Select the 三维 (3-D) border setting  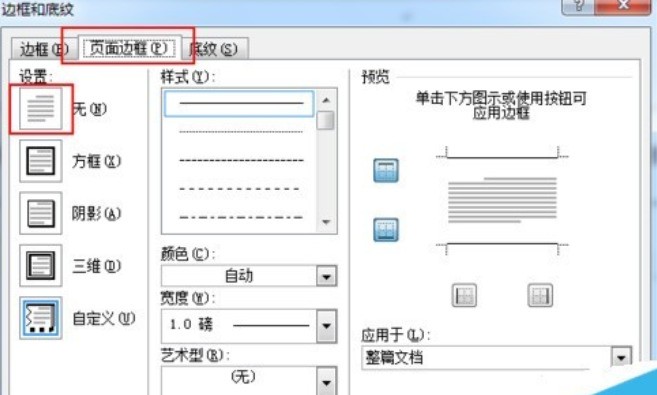tap(41, 266)
